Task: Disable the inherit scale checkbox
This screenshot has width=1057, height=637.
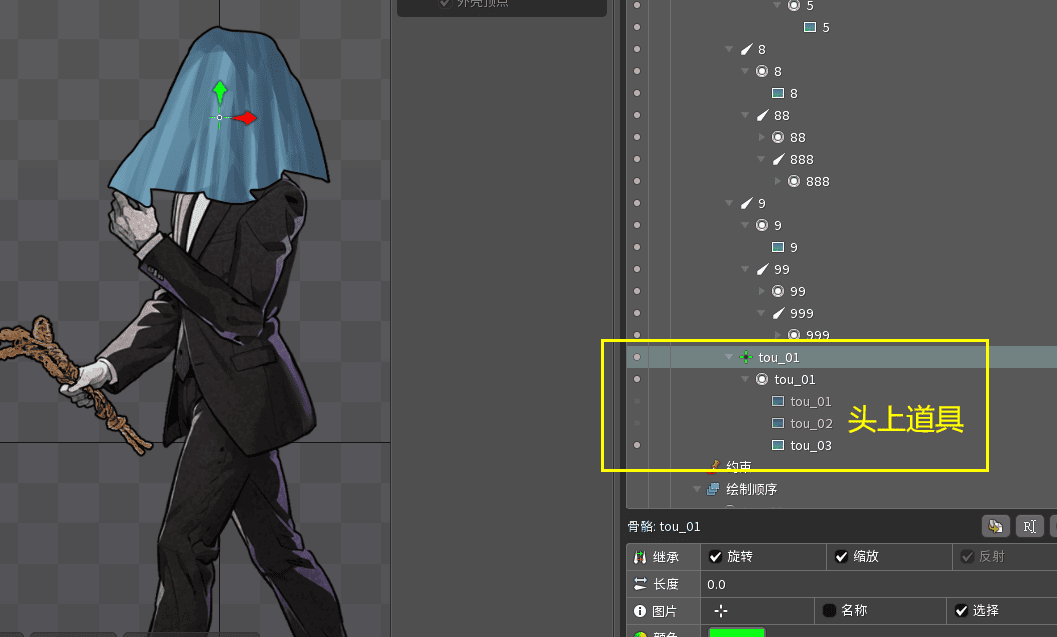Action: tap(841, 557)
